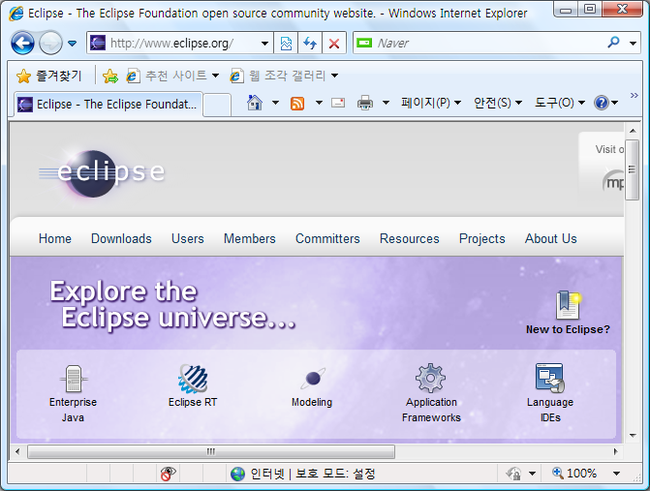The image size is (650, 491).
Task: Expand the address bar URL history
Action: [x=265, y=43]
